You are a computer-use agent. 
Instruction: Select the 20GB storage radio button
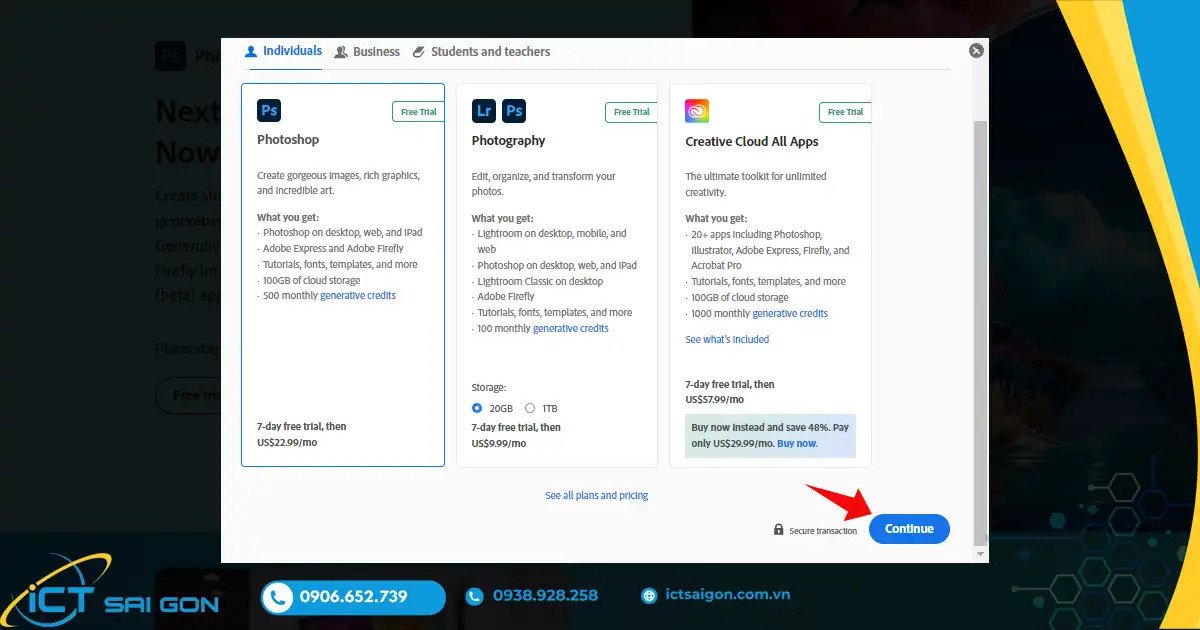click(x=477, y=408)
